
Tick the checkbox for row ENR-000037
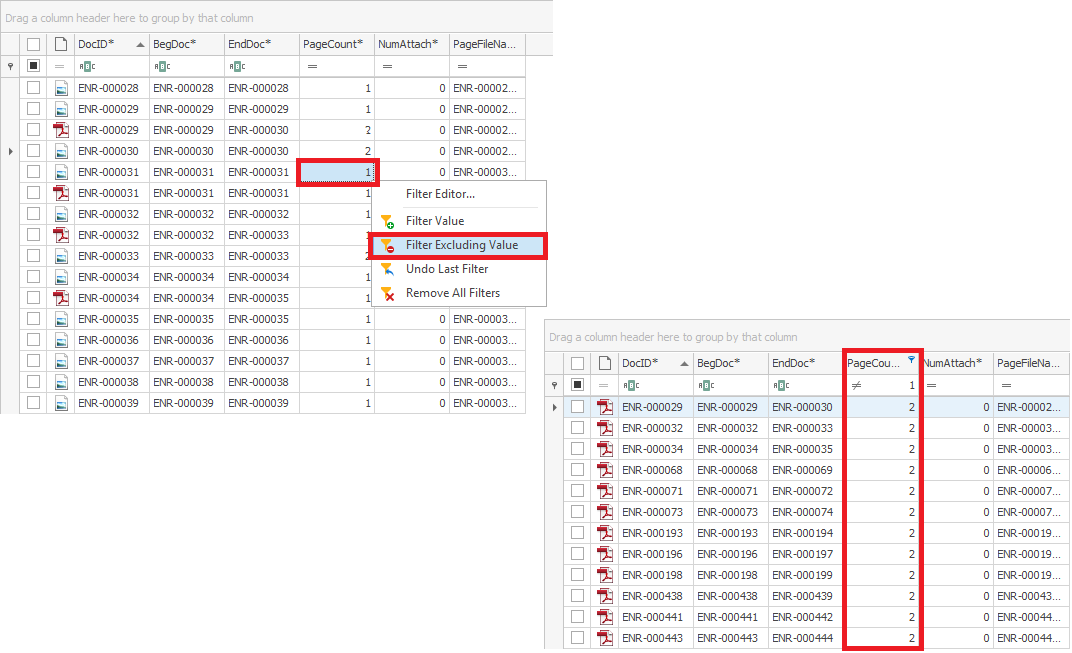click(34, 361)
